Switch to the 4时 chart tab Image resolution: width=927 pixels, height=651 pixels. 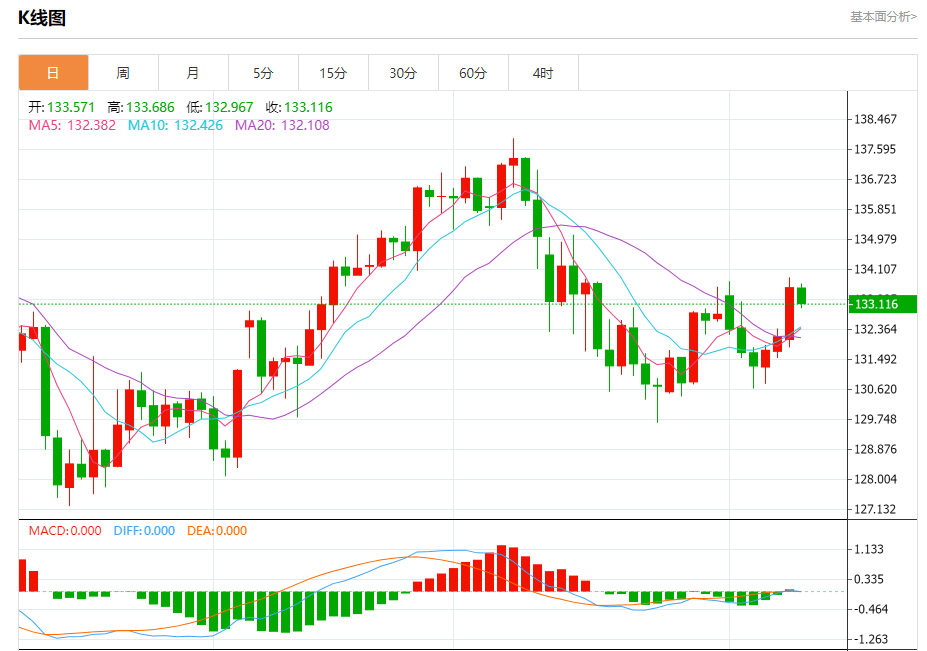(x=543, y=73)
